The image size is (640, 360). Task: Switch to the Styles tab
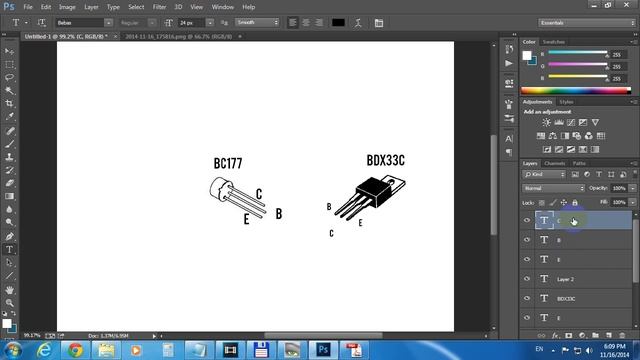pos(566,102)
